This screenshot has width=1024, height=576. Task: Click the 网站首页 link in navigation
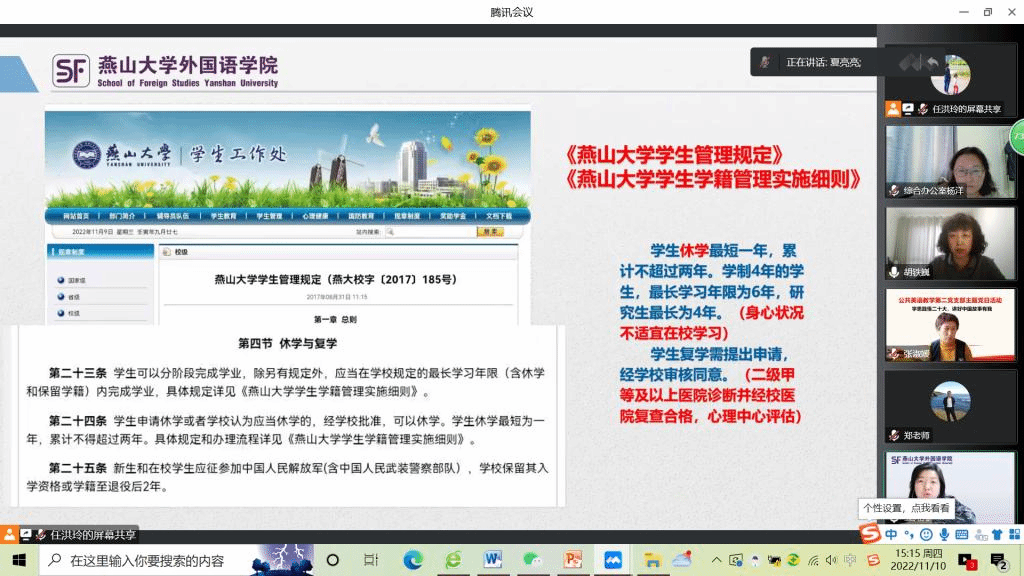coord(76,216)
